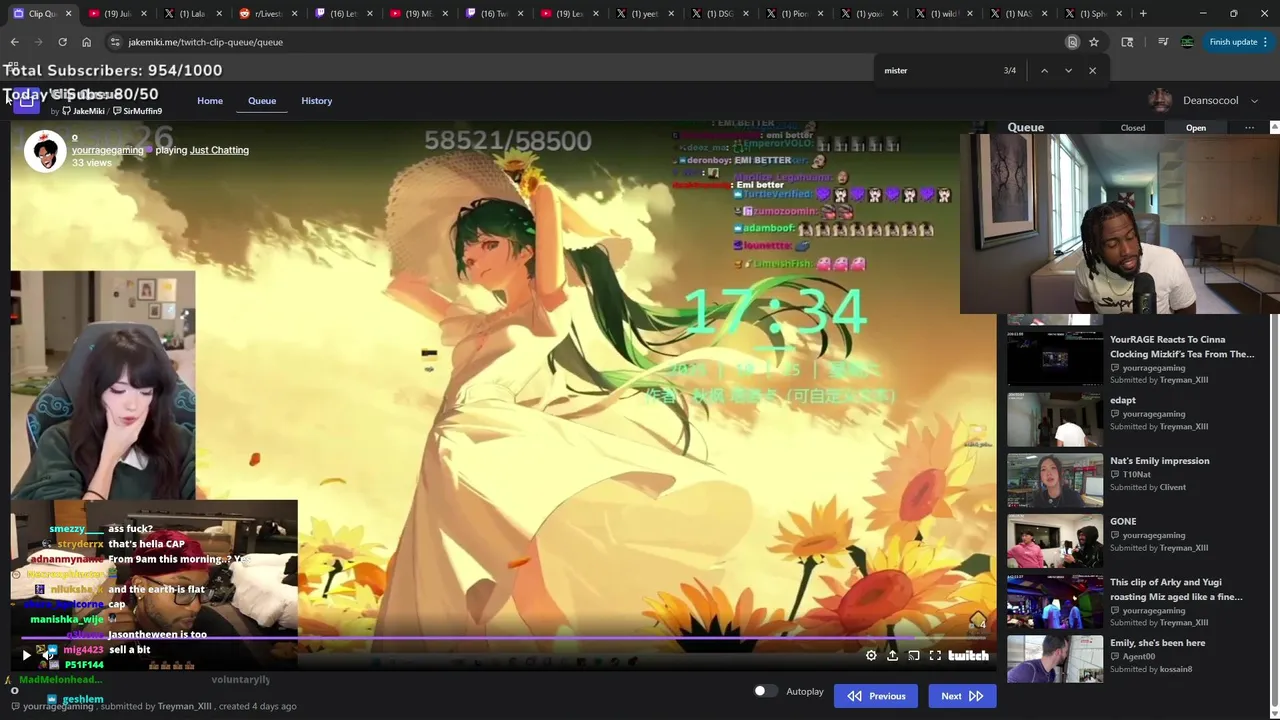Click 'Submitted by Clivent' text
Image resolution: width=1280 pixels, height=720 pixels.
pos(1148,487)
